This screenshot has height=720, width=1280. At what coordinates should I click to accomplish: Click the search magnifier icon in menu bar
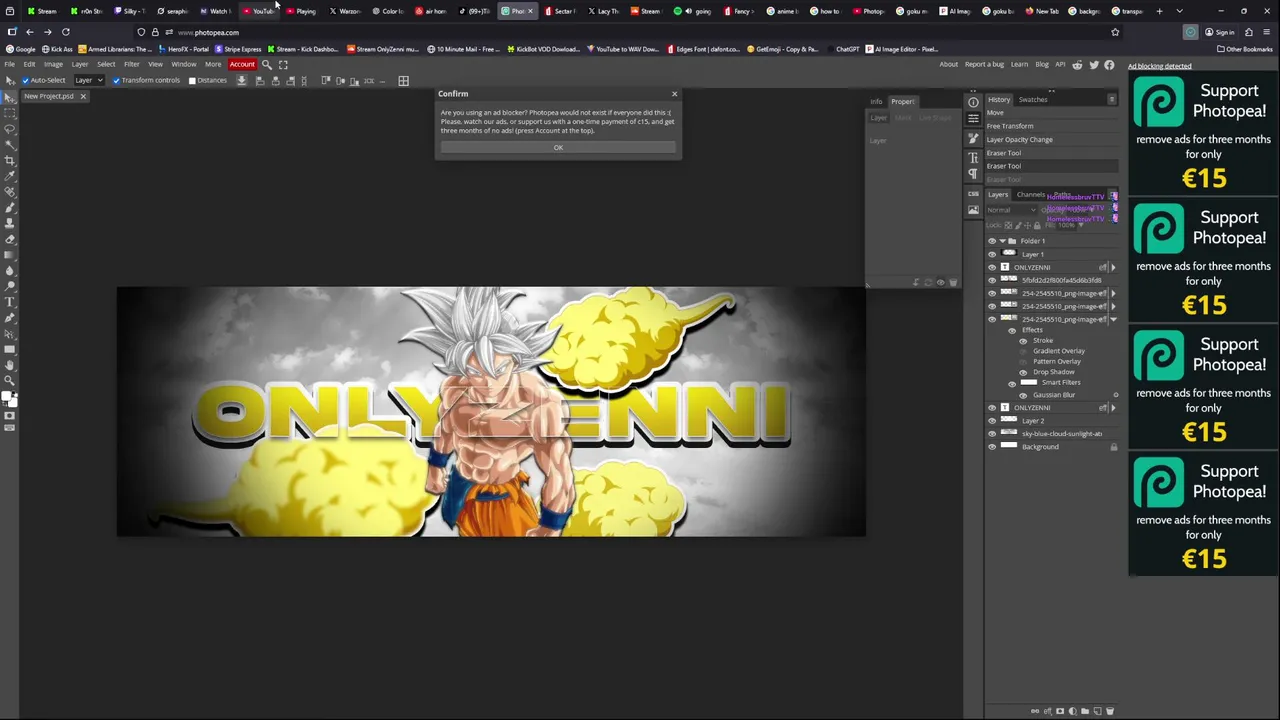pos(267,64)
